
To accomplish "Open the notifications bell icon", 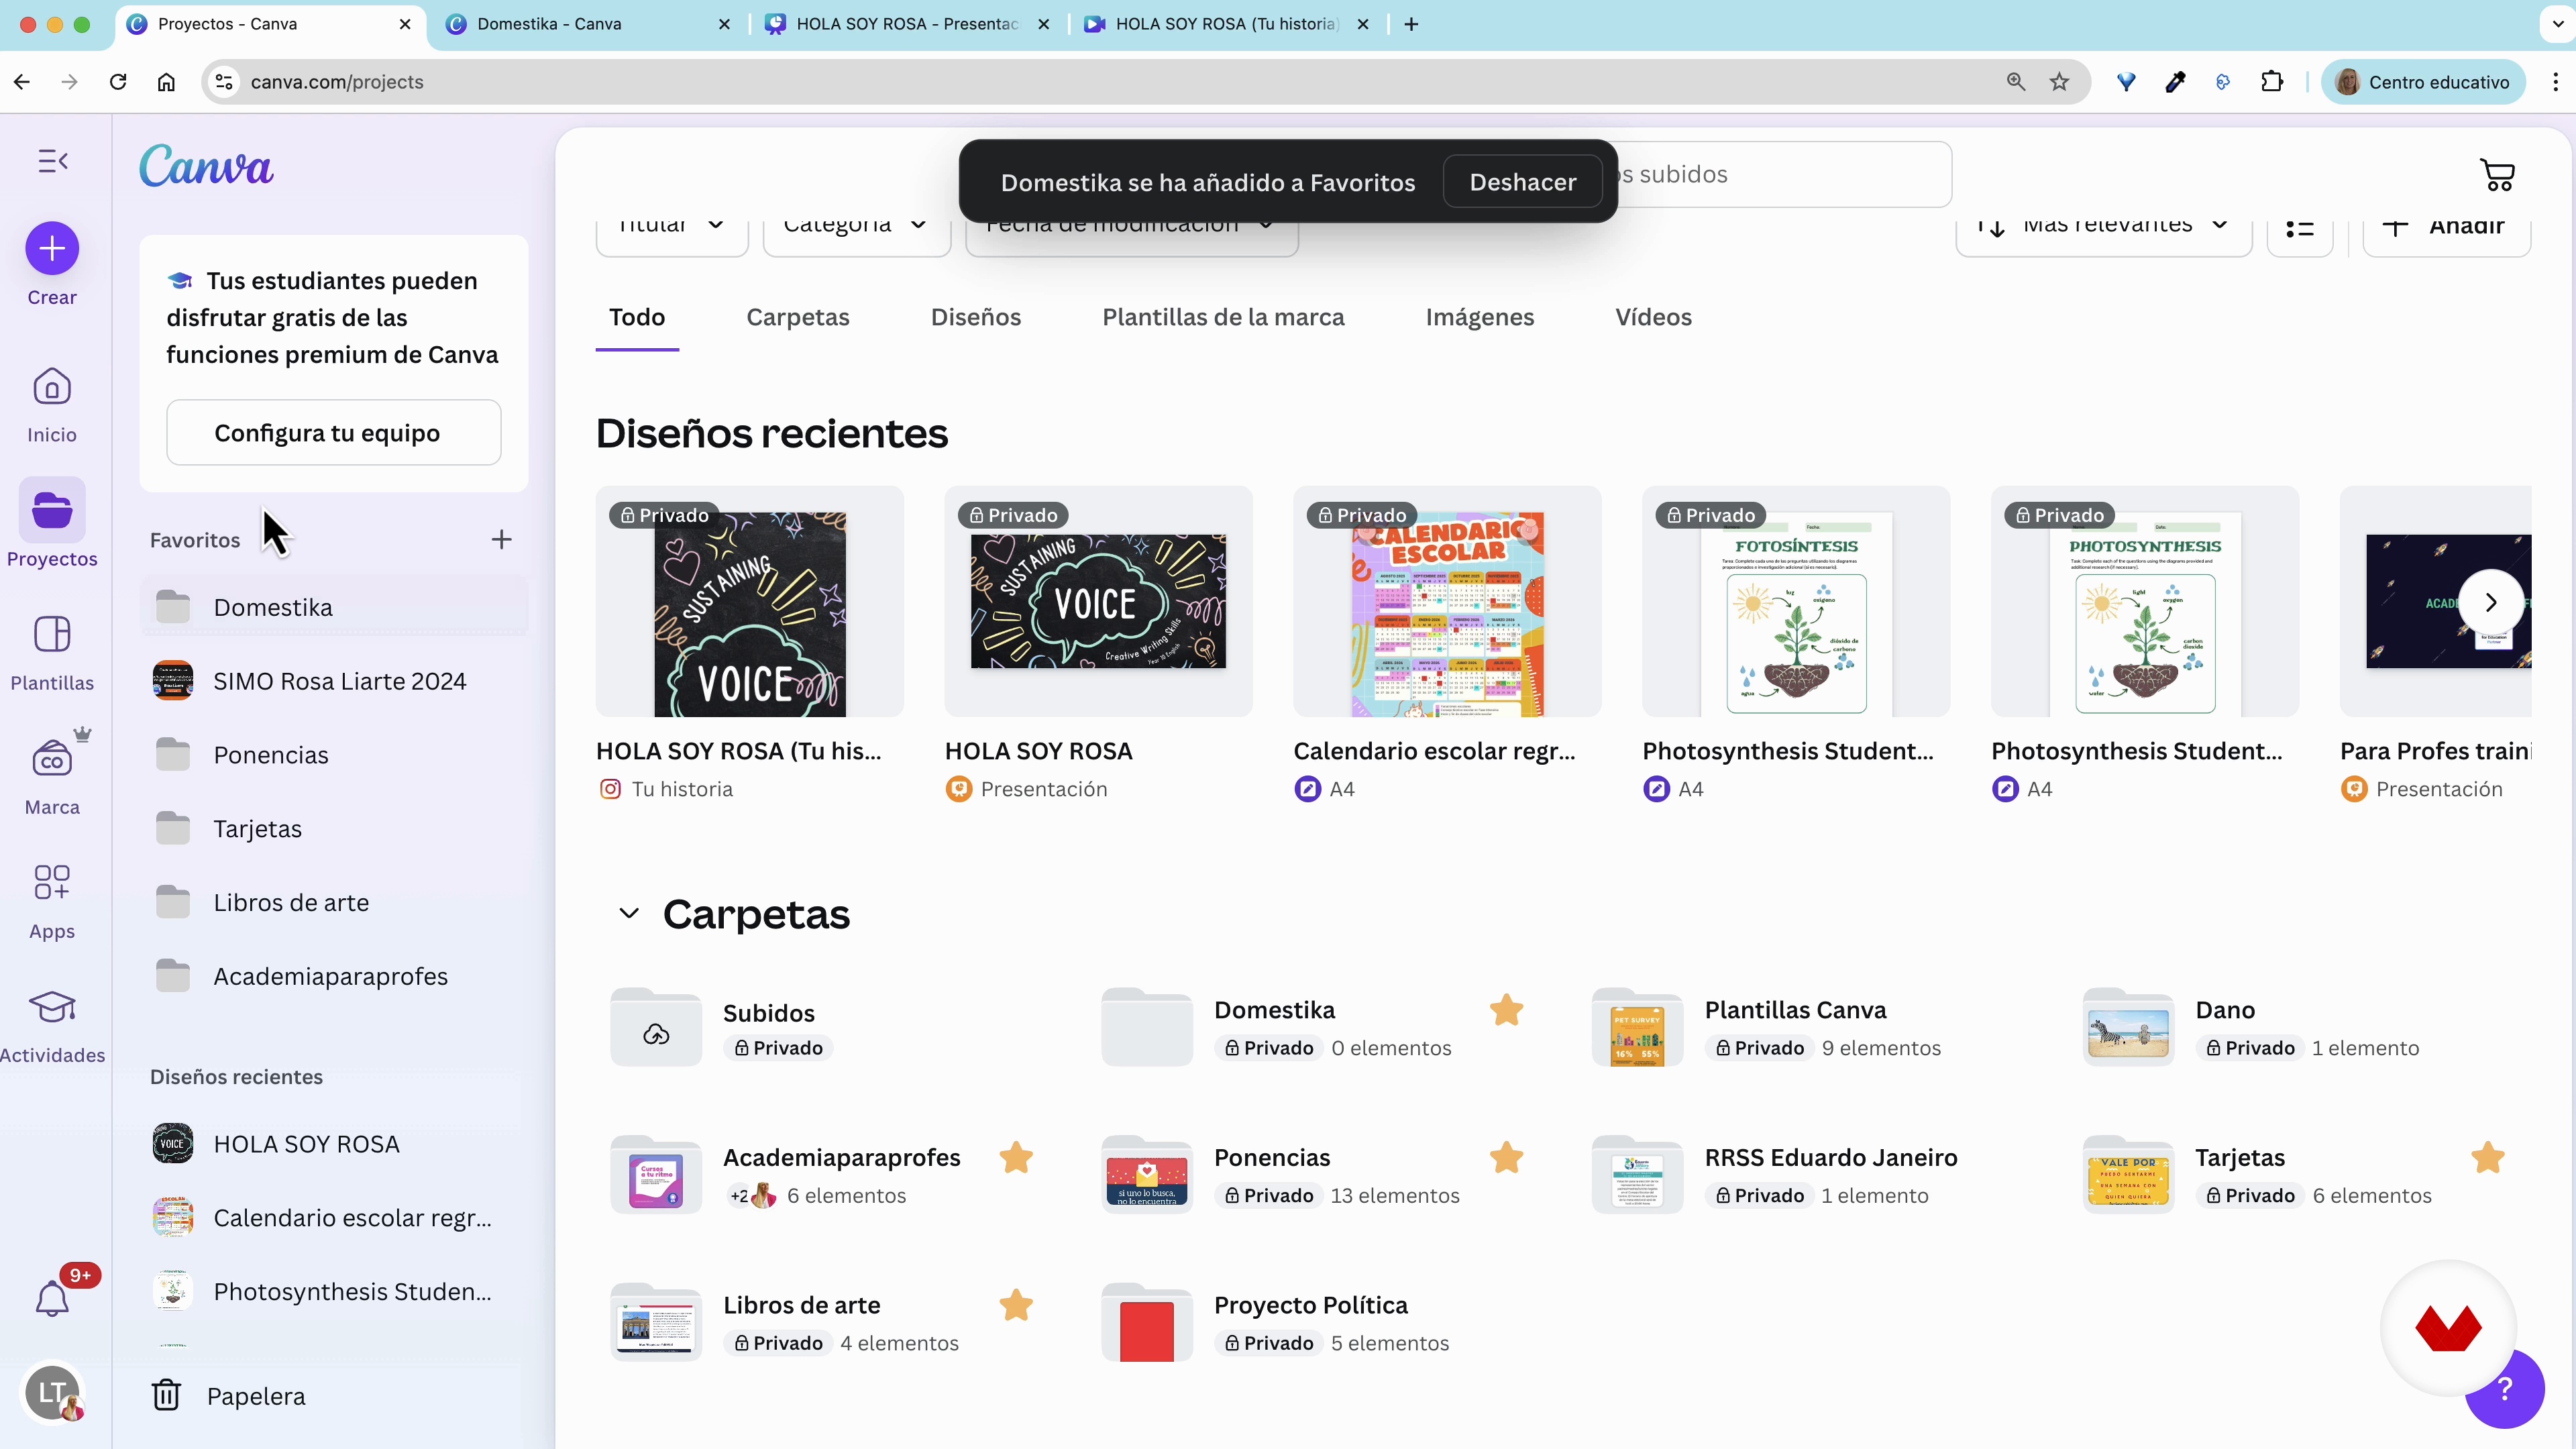I will coord(52,1299).
